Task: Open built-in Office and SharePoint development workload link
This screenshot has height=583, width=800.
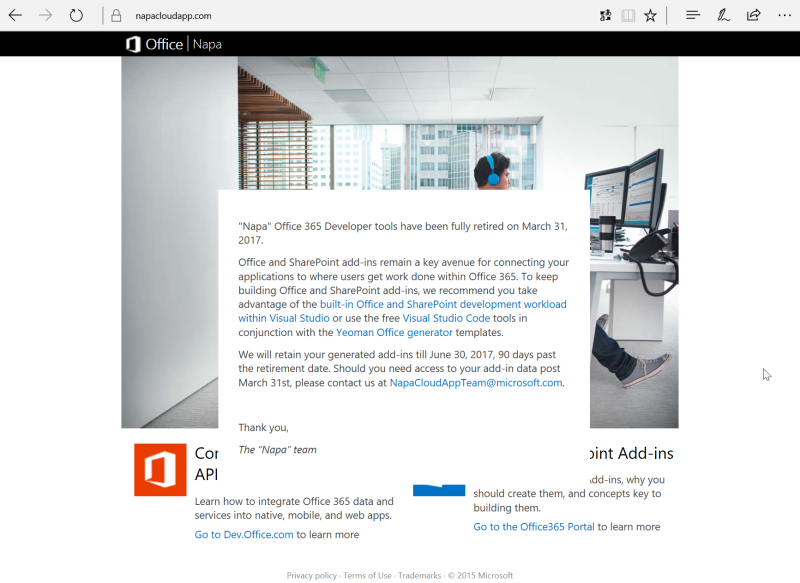Action: (x=402, y=311)
